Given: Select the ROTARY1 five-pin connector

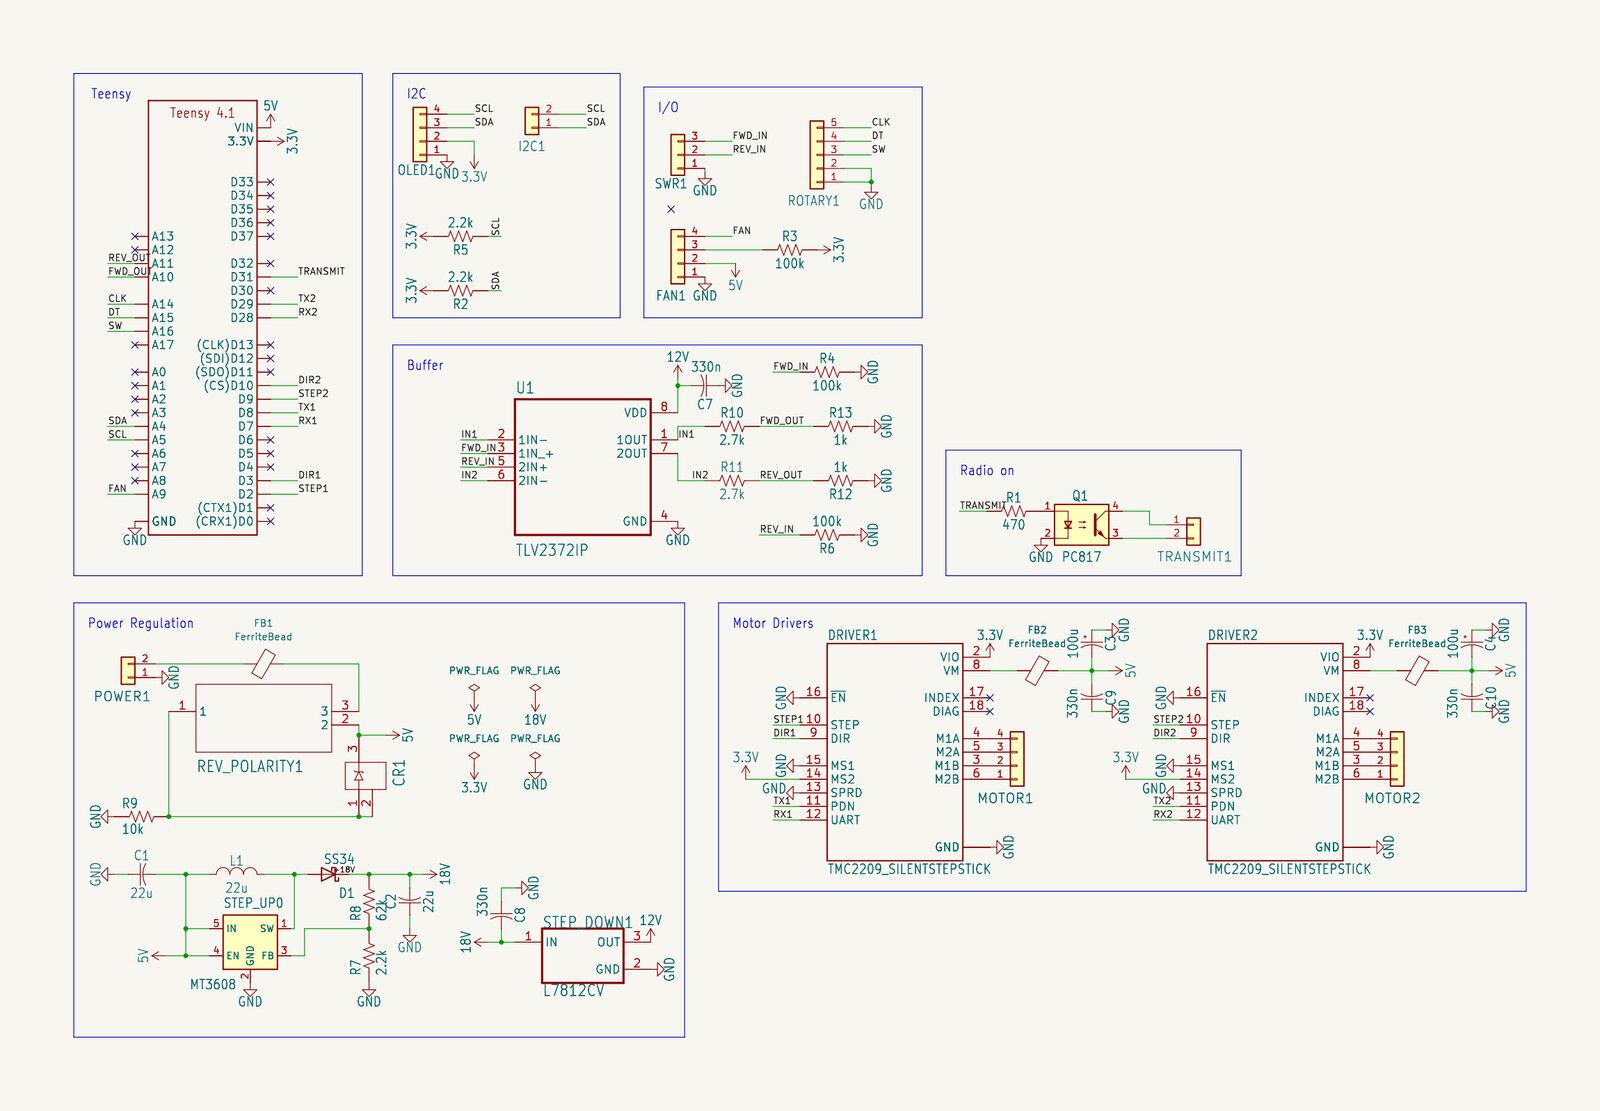Looking at the screenshot, I should tap(817, 153).
